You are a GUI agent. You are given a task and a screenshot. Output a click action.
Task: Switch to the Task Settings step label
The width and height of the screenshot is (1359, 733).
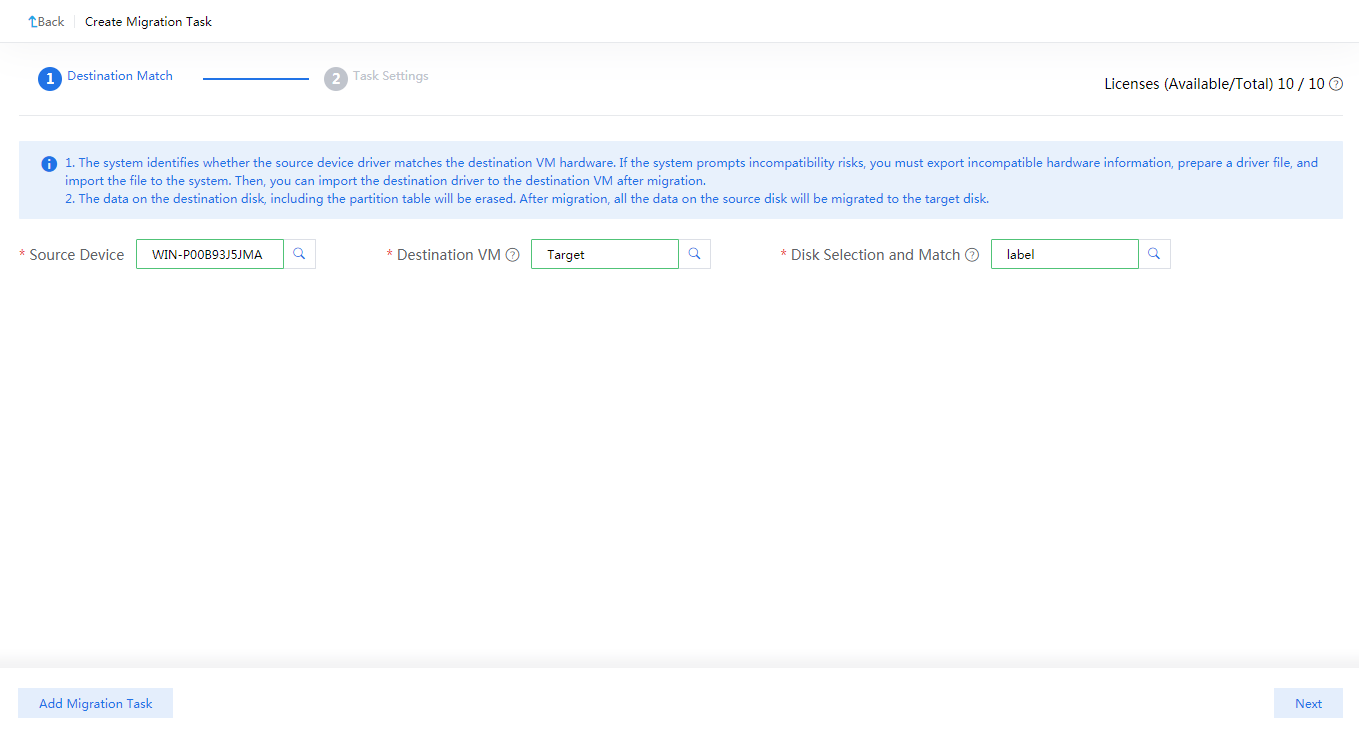click(x=390, y=76)
